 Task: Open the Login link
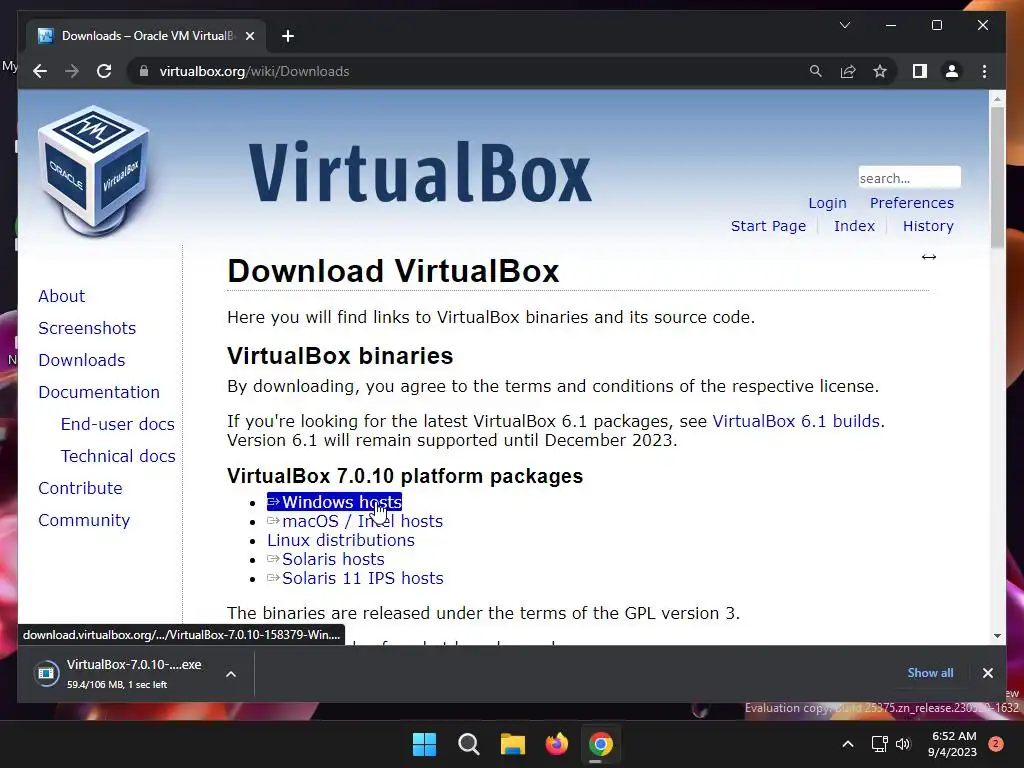point(827,203)
